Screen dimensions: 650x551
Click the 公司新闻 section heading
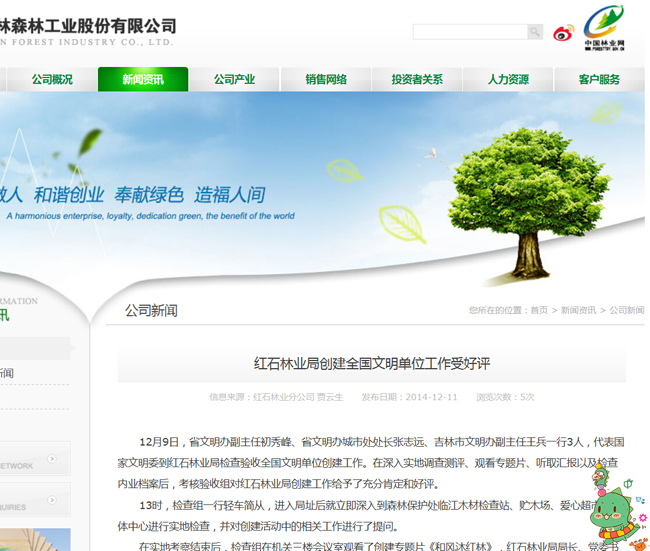(x=151, y=311)
